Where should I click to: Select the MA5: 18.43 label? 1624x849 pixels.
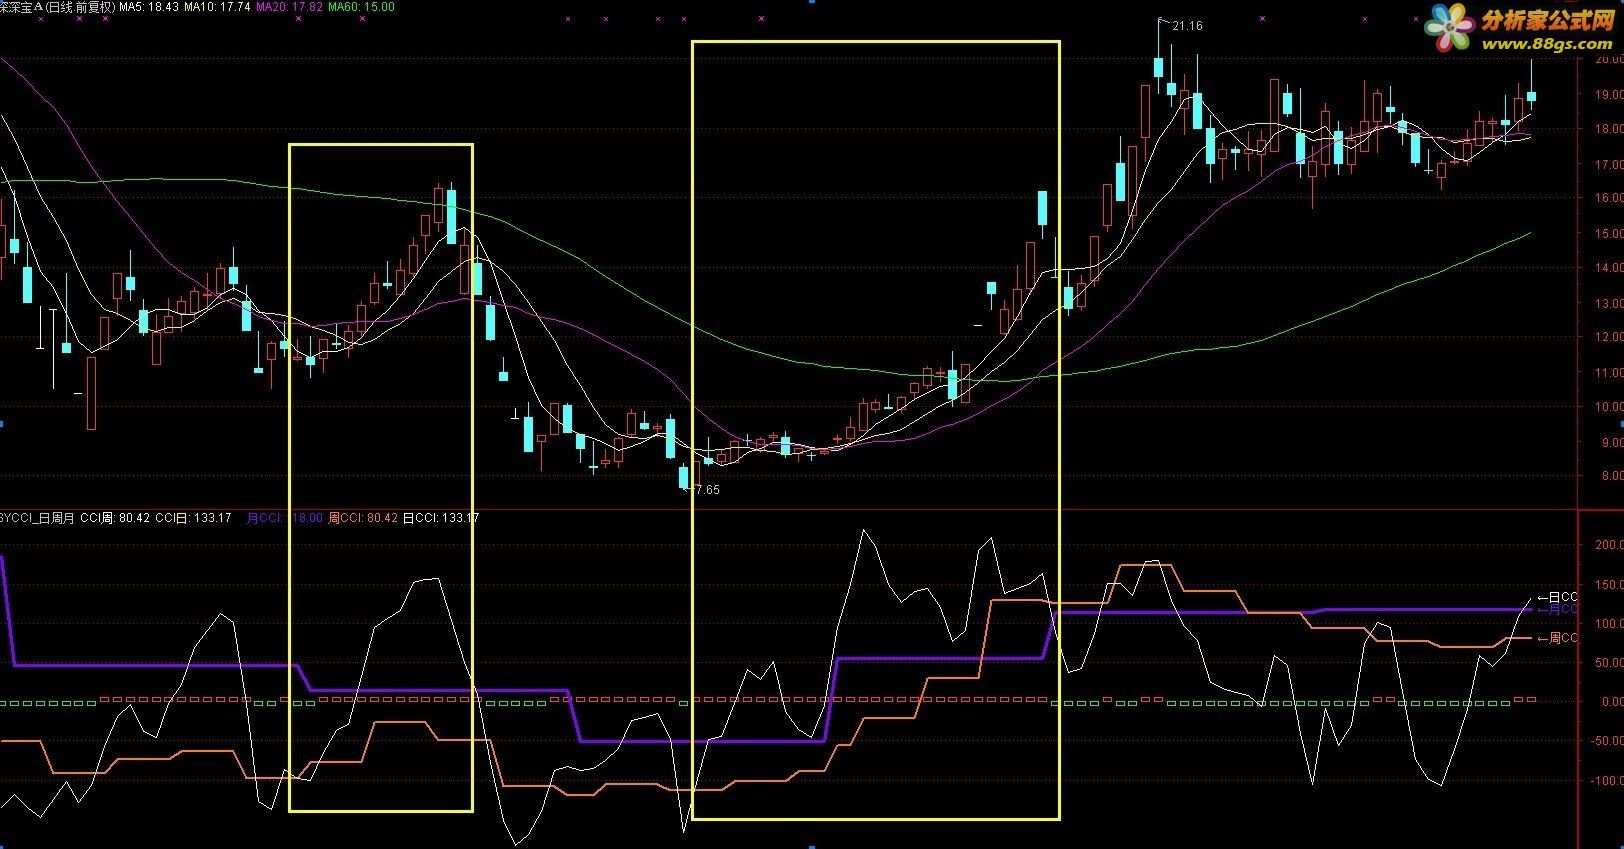(148, 7)
